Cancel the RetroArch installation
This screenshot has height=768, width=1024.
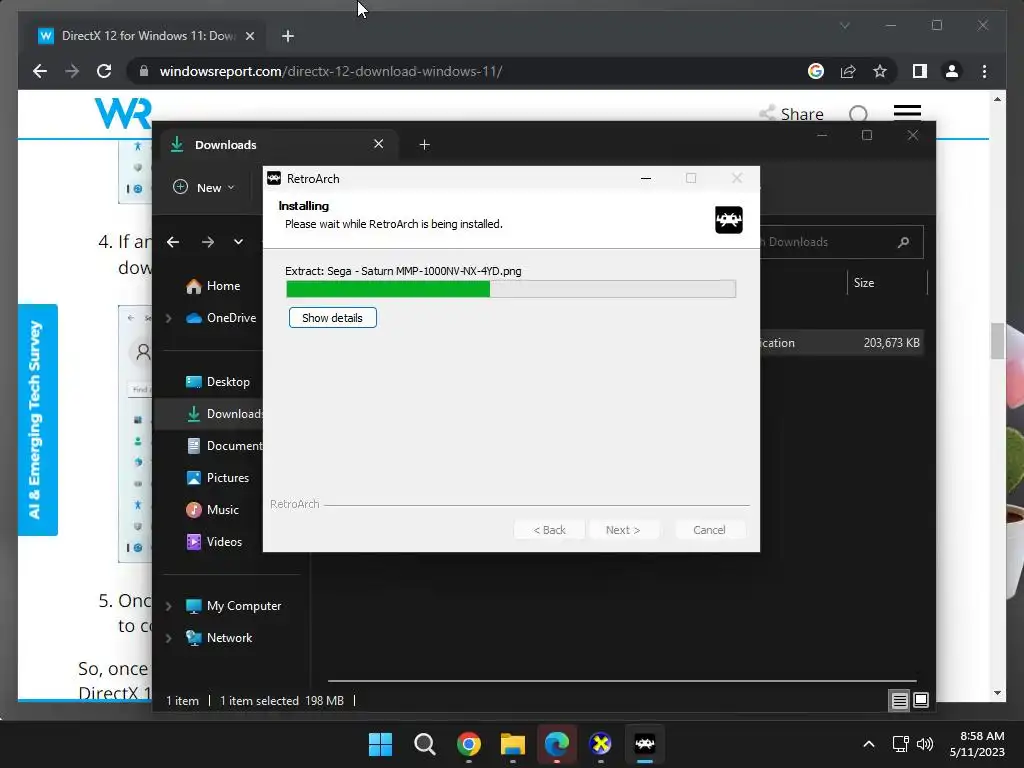[x=709, y=530]
